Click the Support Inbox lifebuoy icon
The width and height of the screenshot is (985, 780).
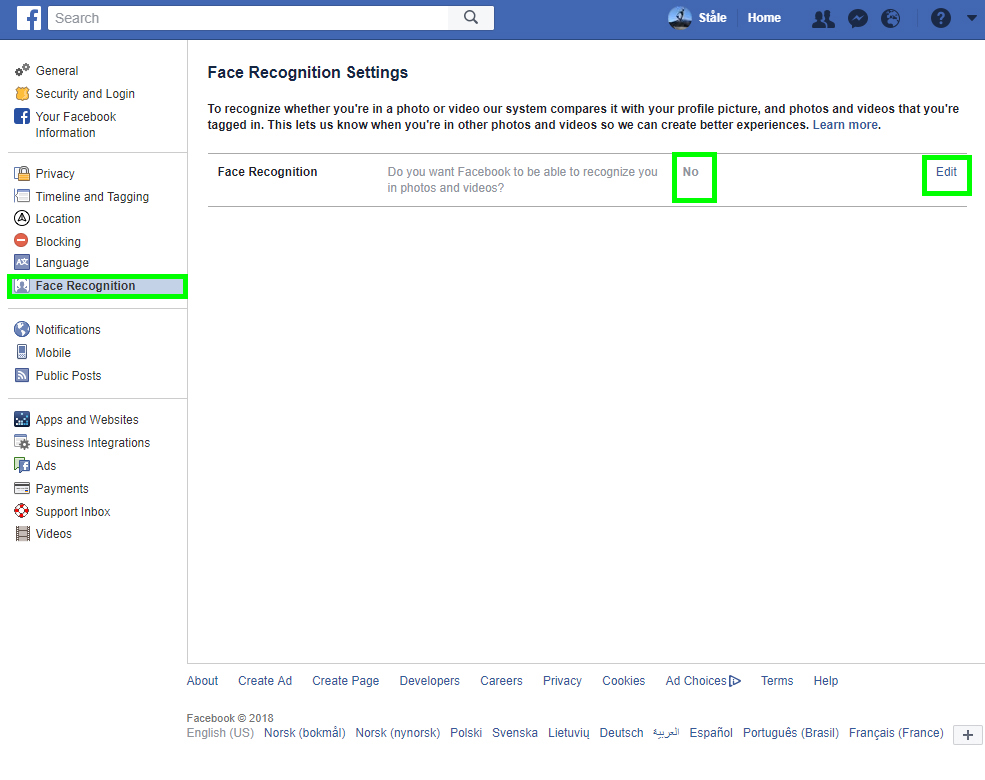[22, 511]
